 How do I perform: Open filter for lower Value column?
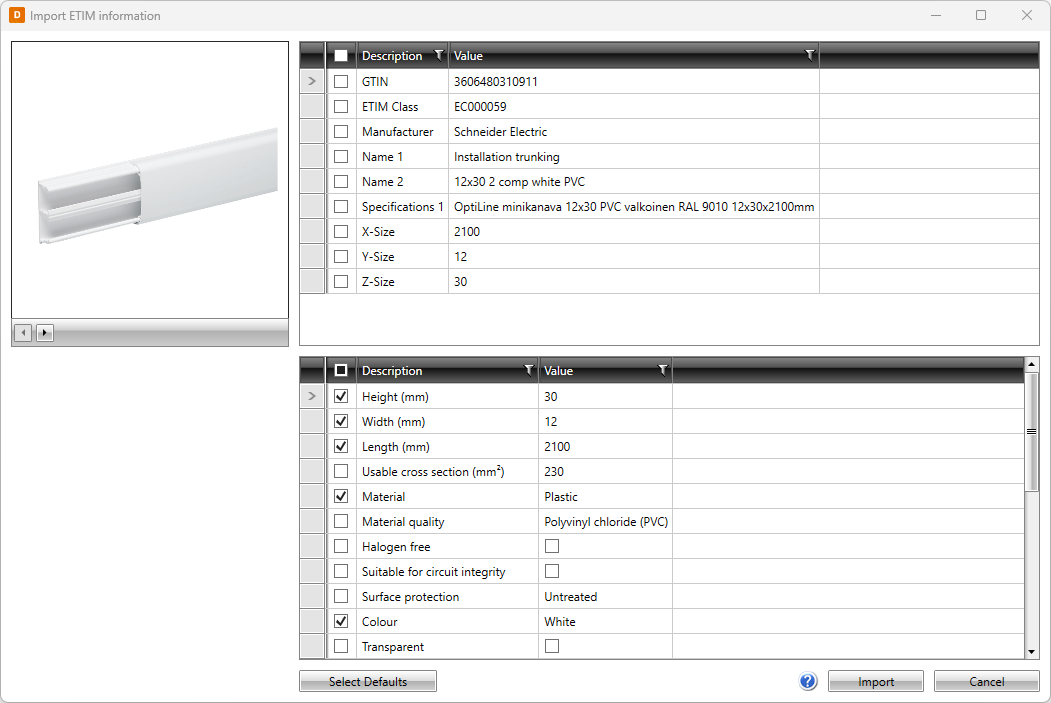pos(662,371)
